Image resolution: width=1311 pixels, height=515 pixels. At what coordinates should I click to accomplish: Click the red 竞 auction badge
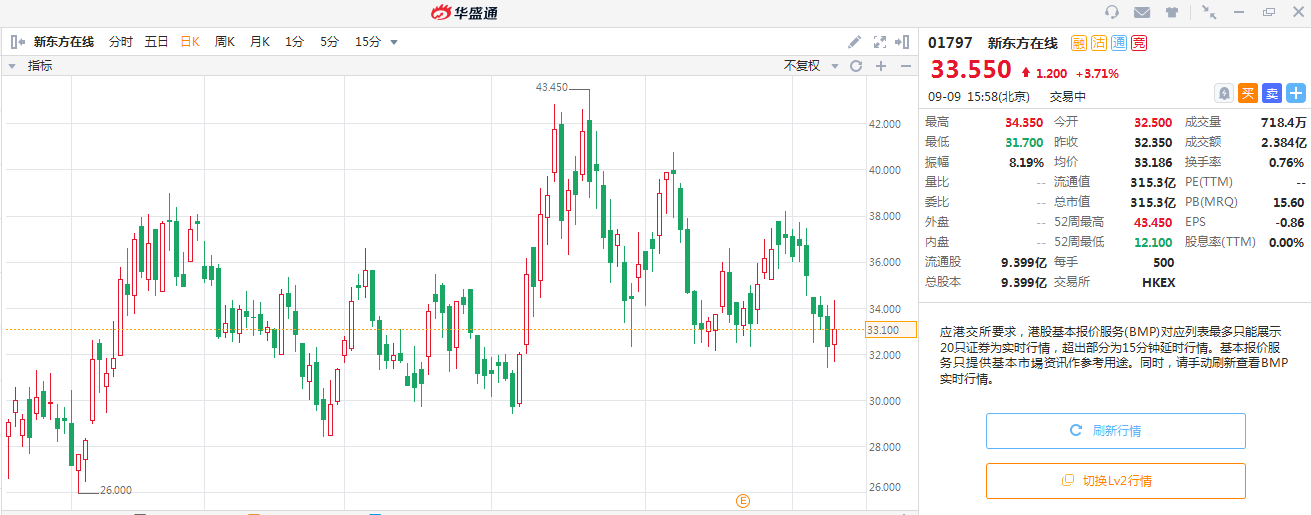[1139, 43]
